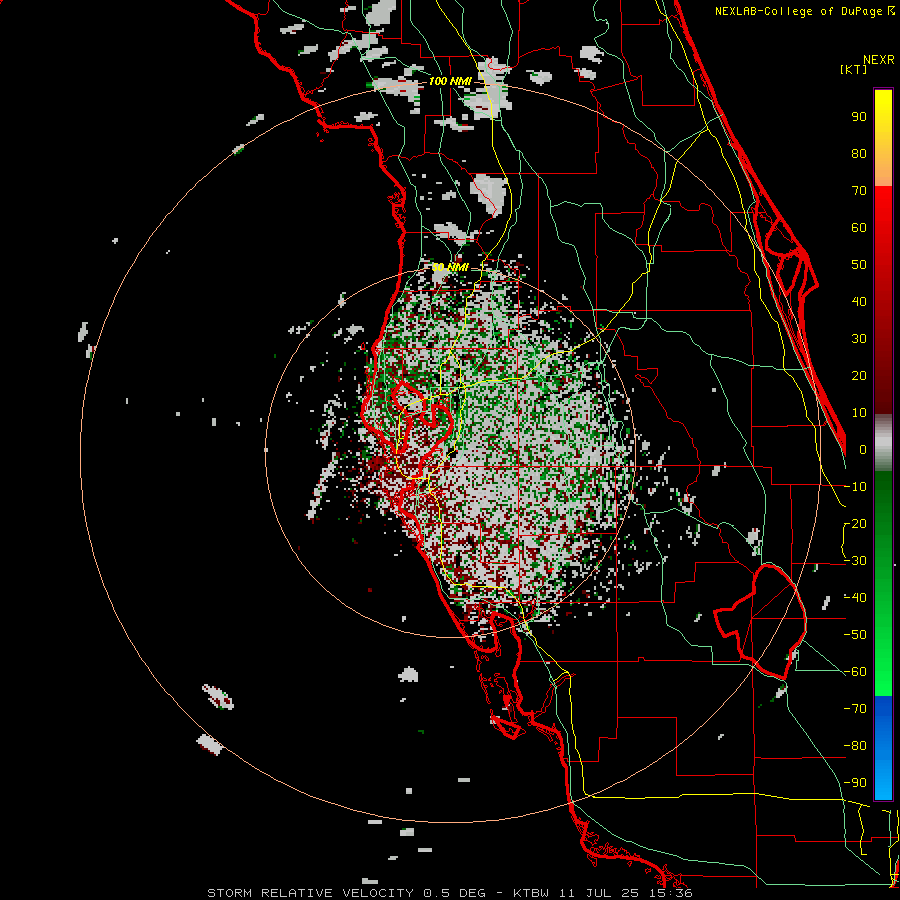Click the 0.5 DEG elevation angle text

[x=455, y=893]
